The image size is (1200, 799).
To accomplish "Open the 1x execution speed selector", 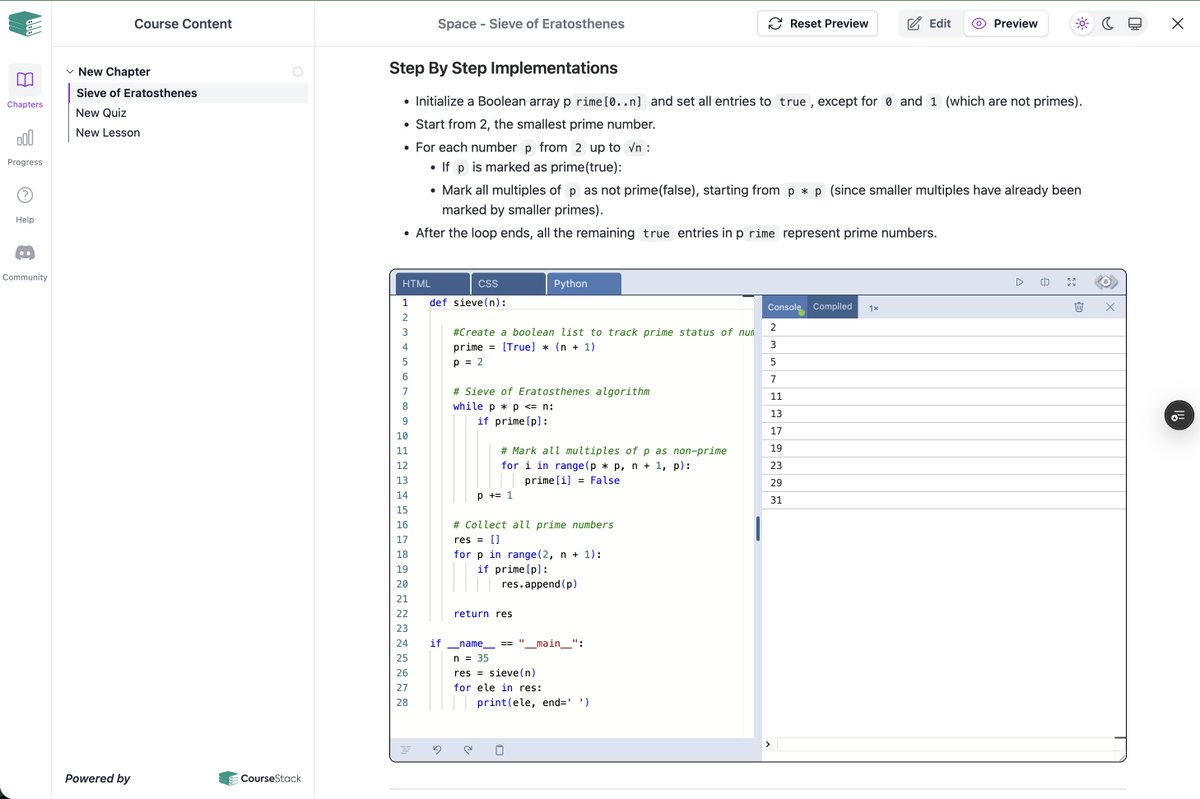I will (x=873, y=307).
